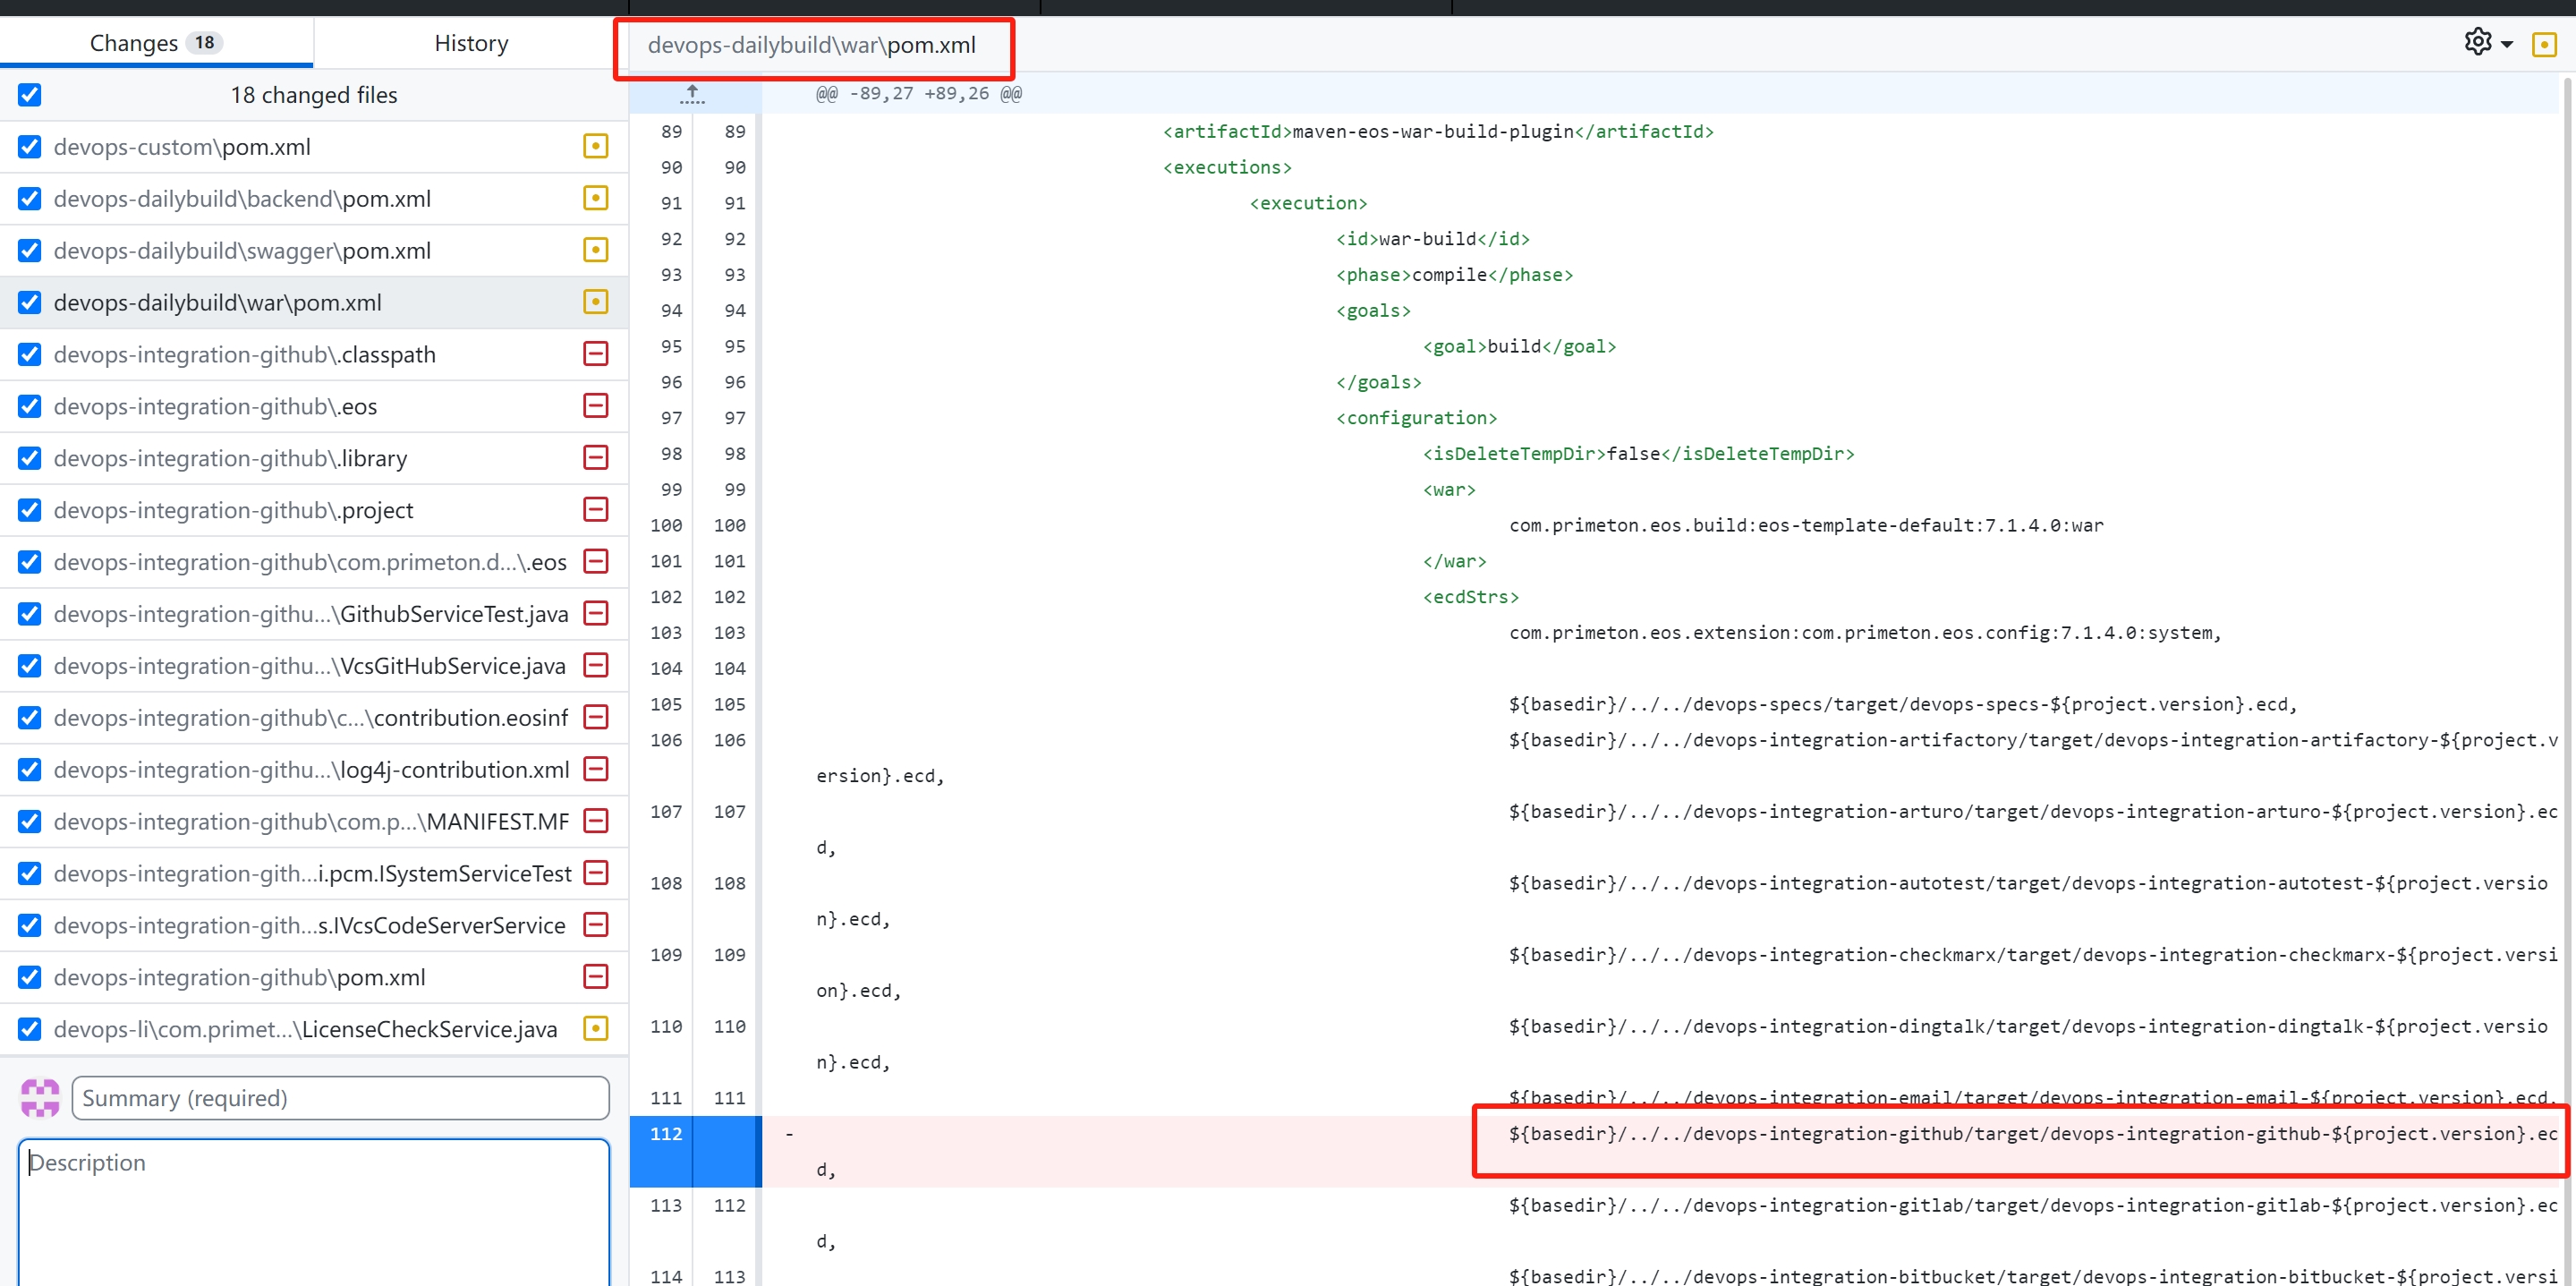
Task: Click vertical scrollbar of diff view
Action: click(2567, 600)
